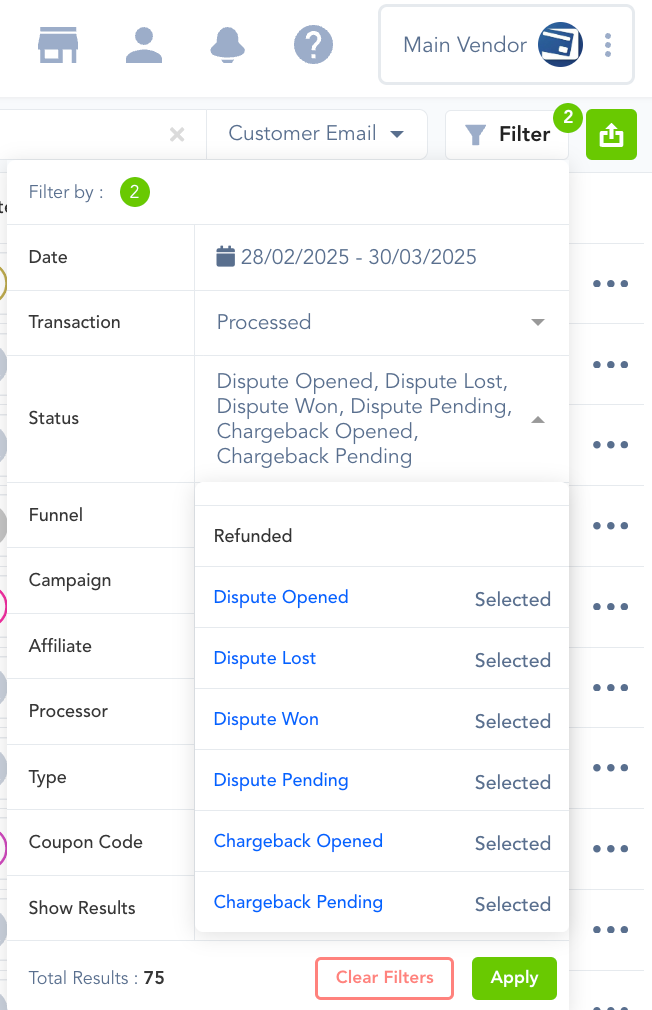Select the Refunded status option
Viewport: 652px width, 1010px height.
pyautogui.click(x=382, y=536)
